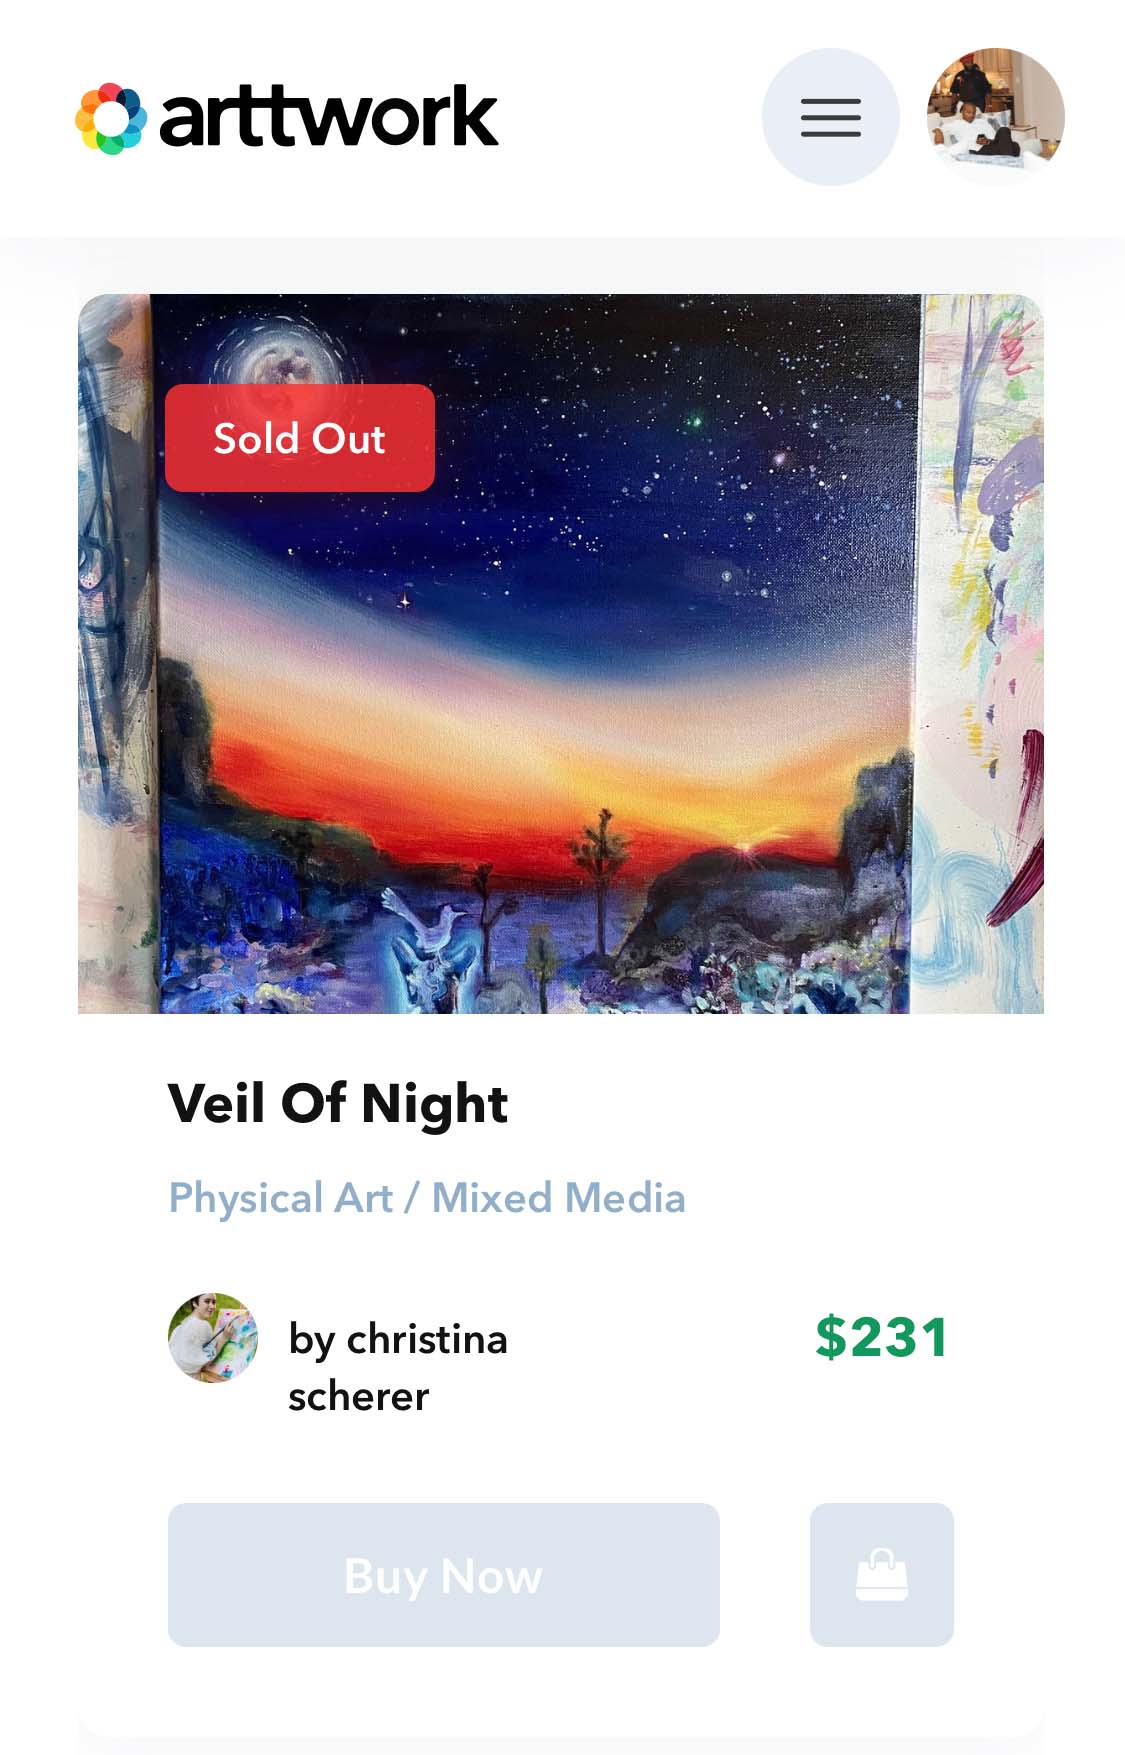1125x1755 pixels.
Task: Click the setting sun on the horizon
Action: point(745,848)
